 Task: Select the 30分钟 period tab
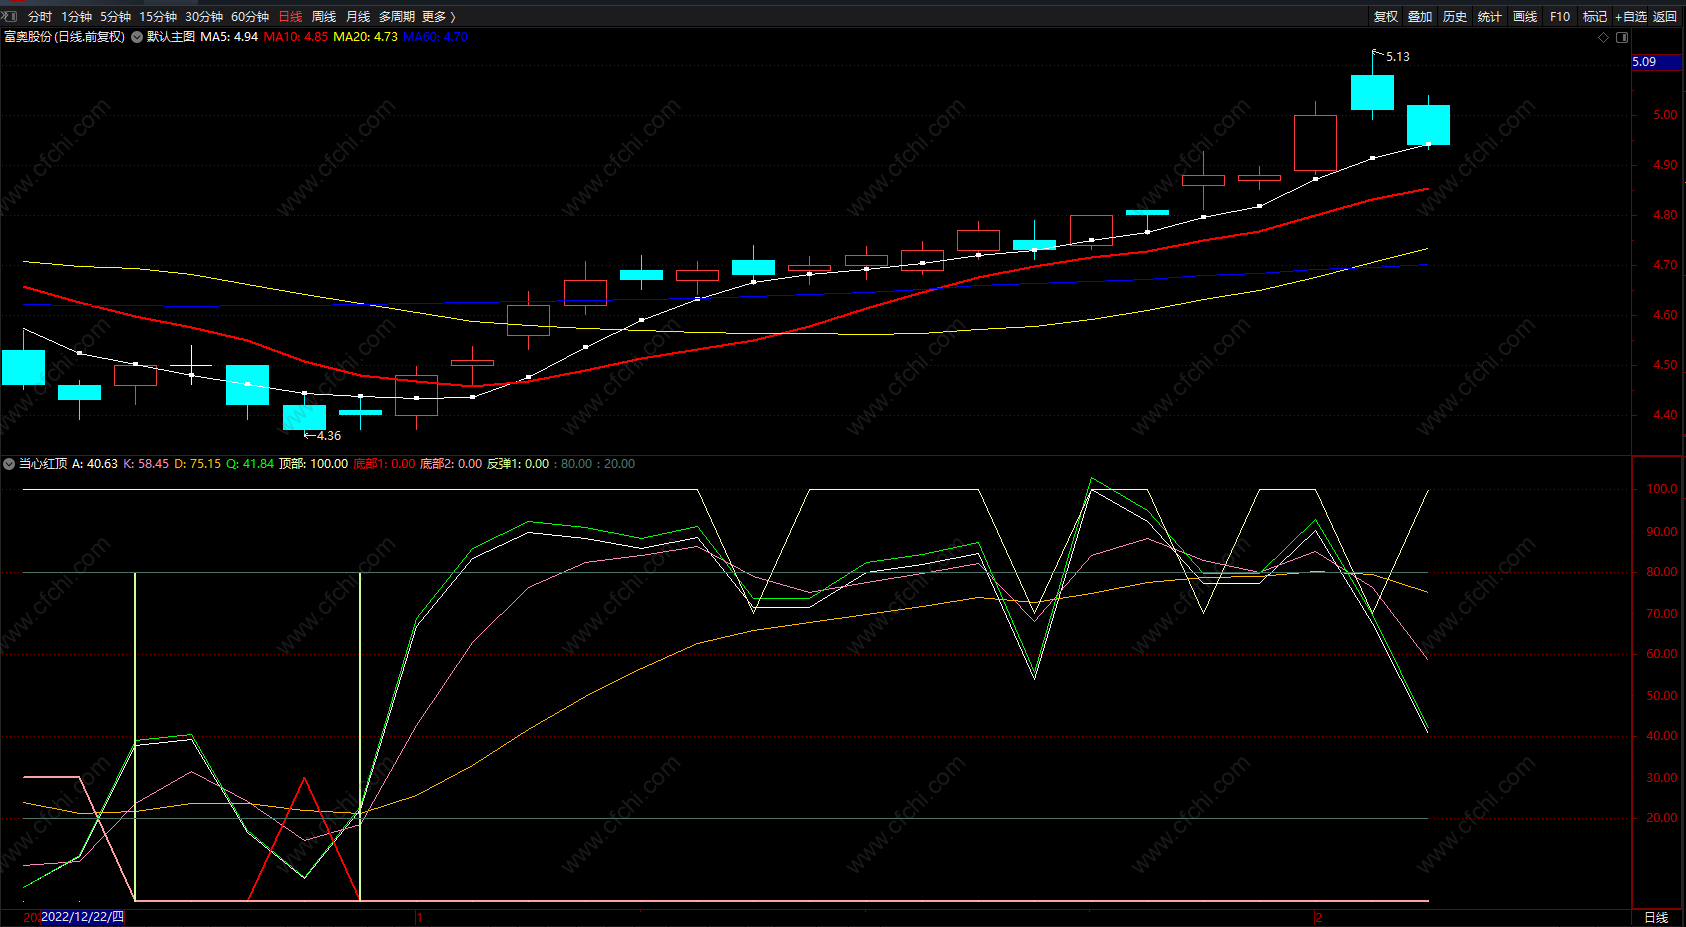pyautogui.click(x=204, y=17)
